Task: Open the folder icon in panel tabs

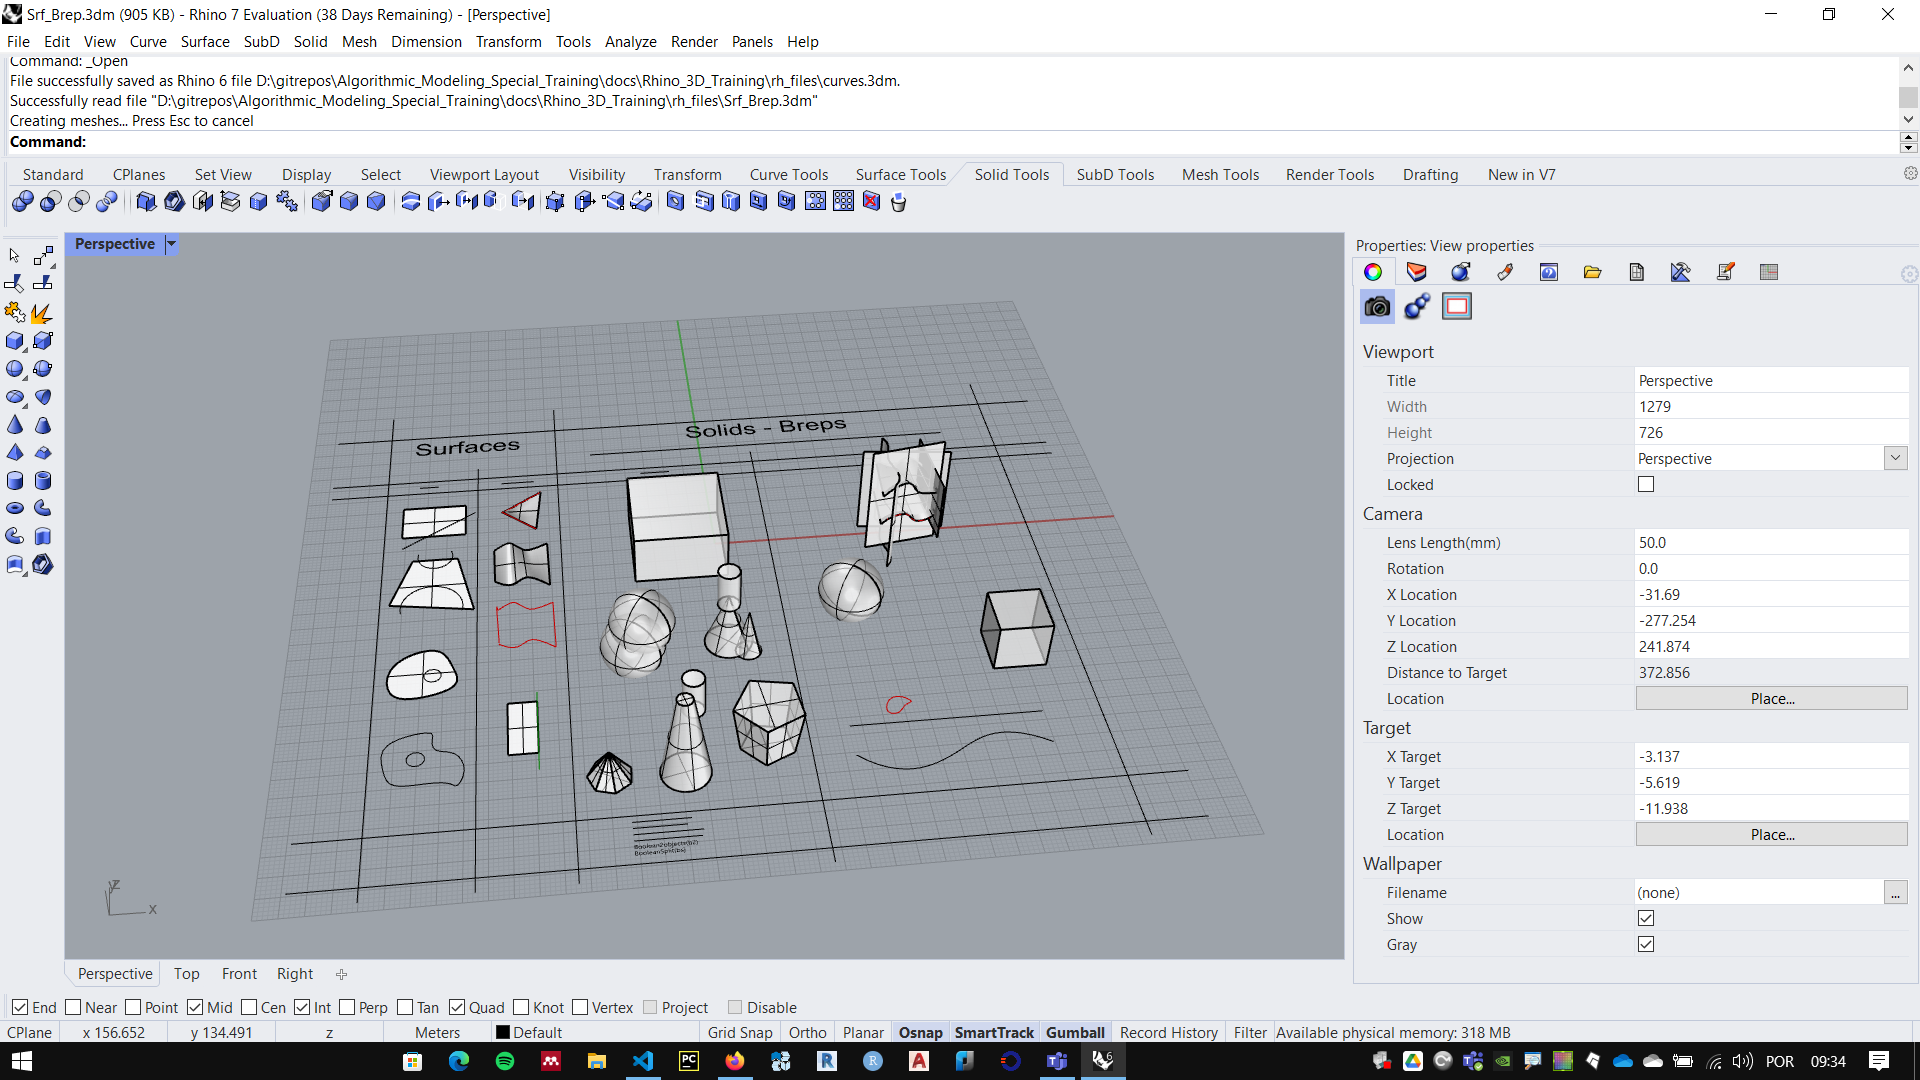Action: [1593, 272]
